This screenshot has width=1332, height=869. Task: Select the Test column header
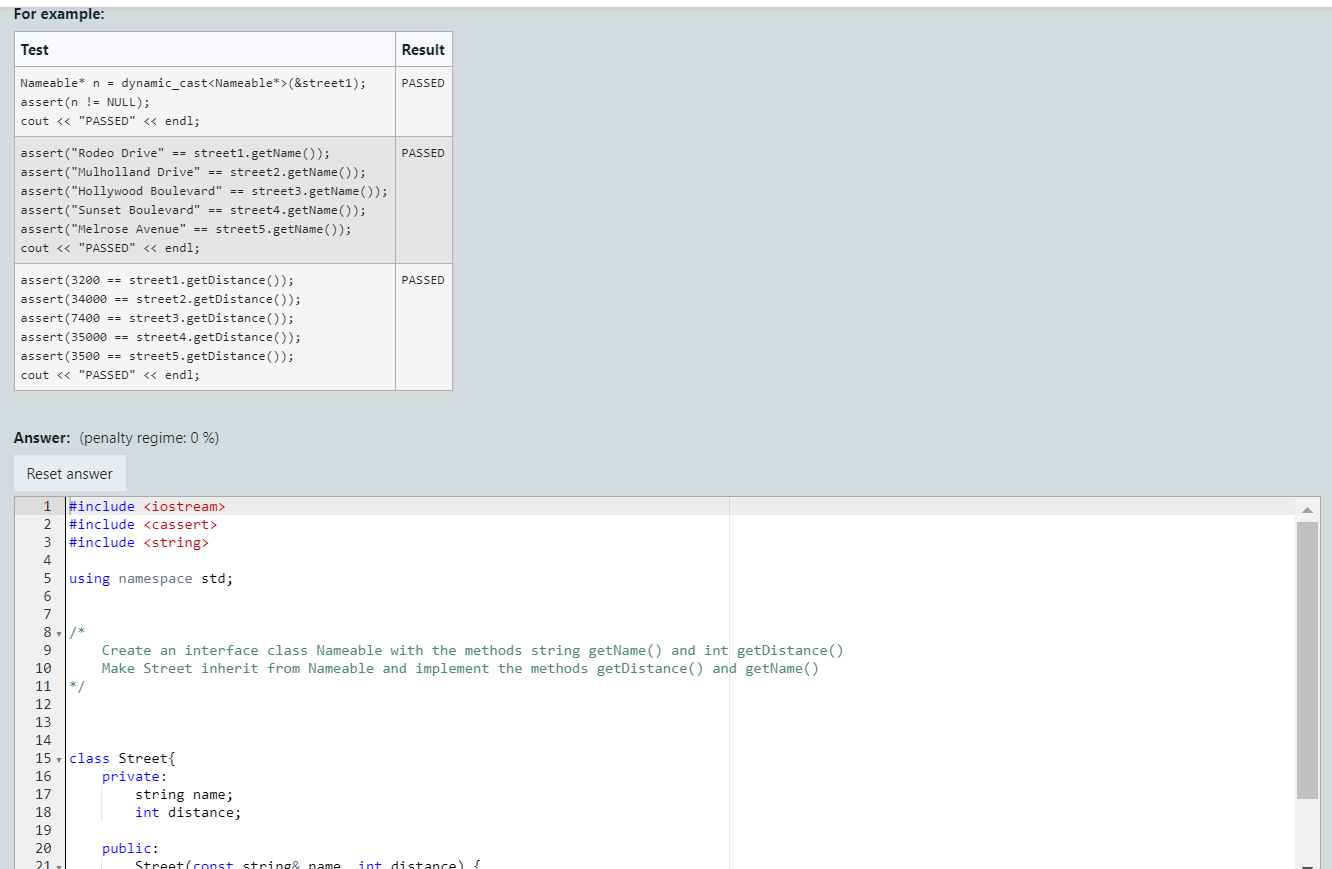35,49
